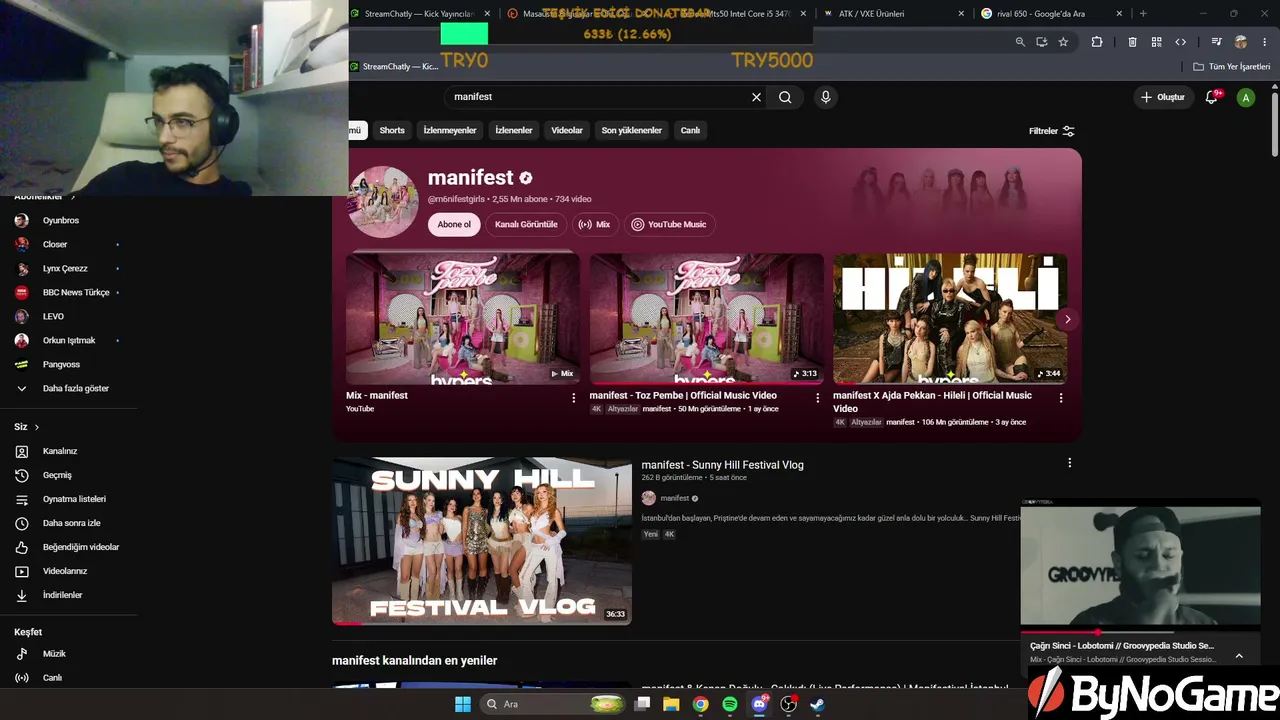Viewport: 1280px width, 720px height.
Task: Open OBS Studio from the taskbar
Action: [788, 704]
